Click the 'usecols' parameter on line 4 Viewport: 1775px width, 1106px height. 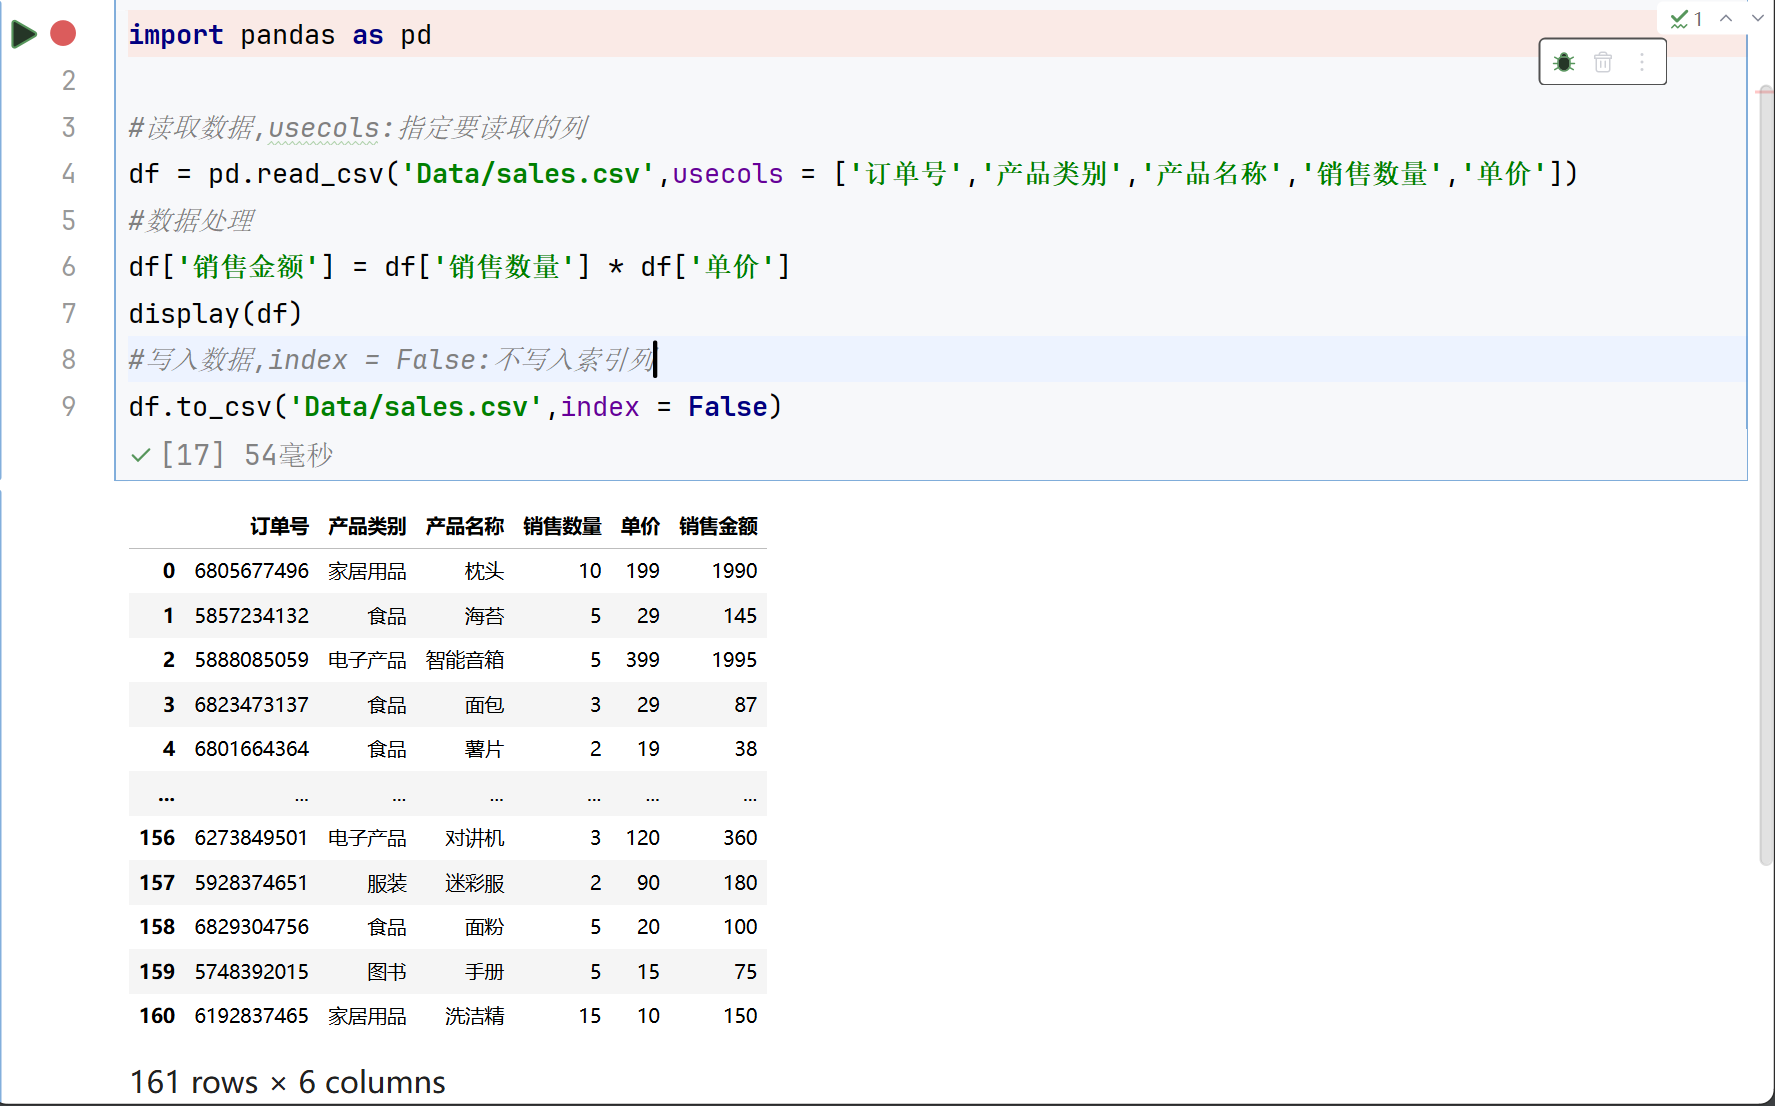[728, 174]
